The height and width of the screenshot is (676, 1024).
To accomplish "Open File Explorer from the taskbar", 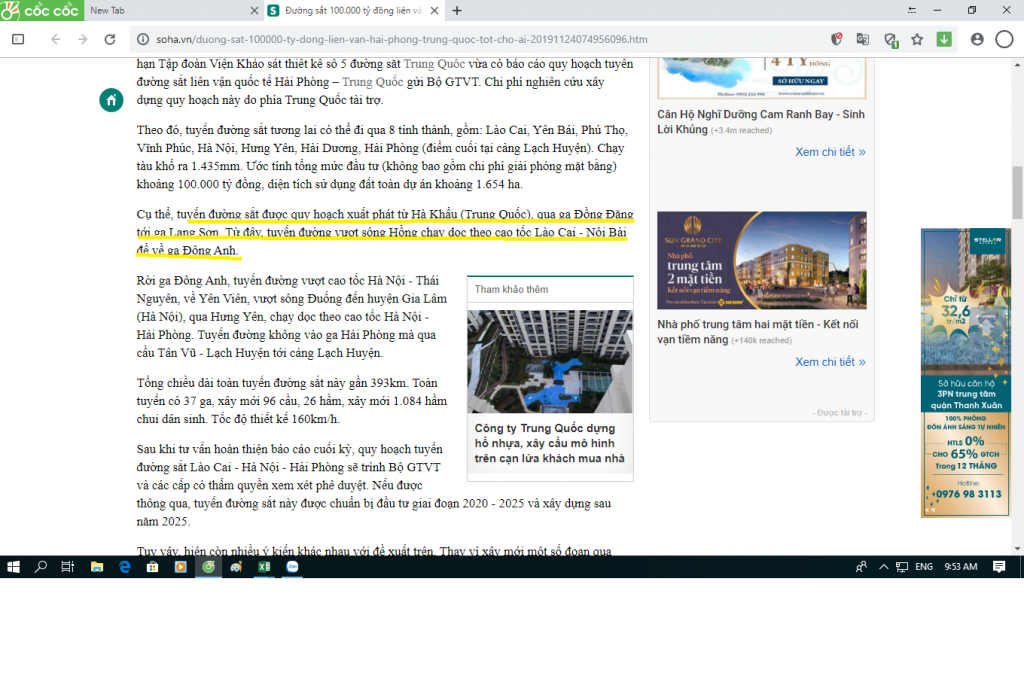I will pos(97,567).
